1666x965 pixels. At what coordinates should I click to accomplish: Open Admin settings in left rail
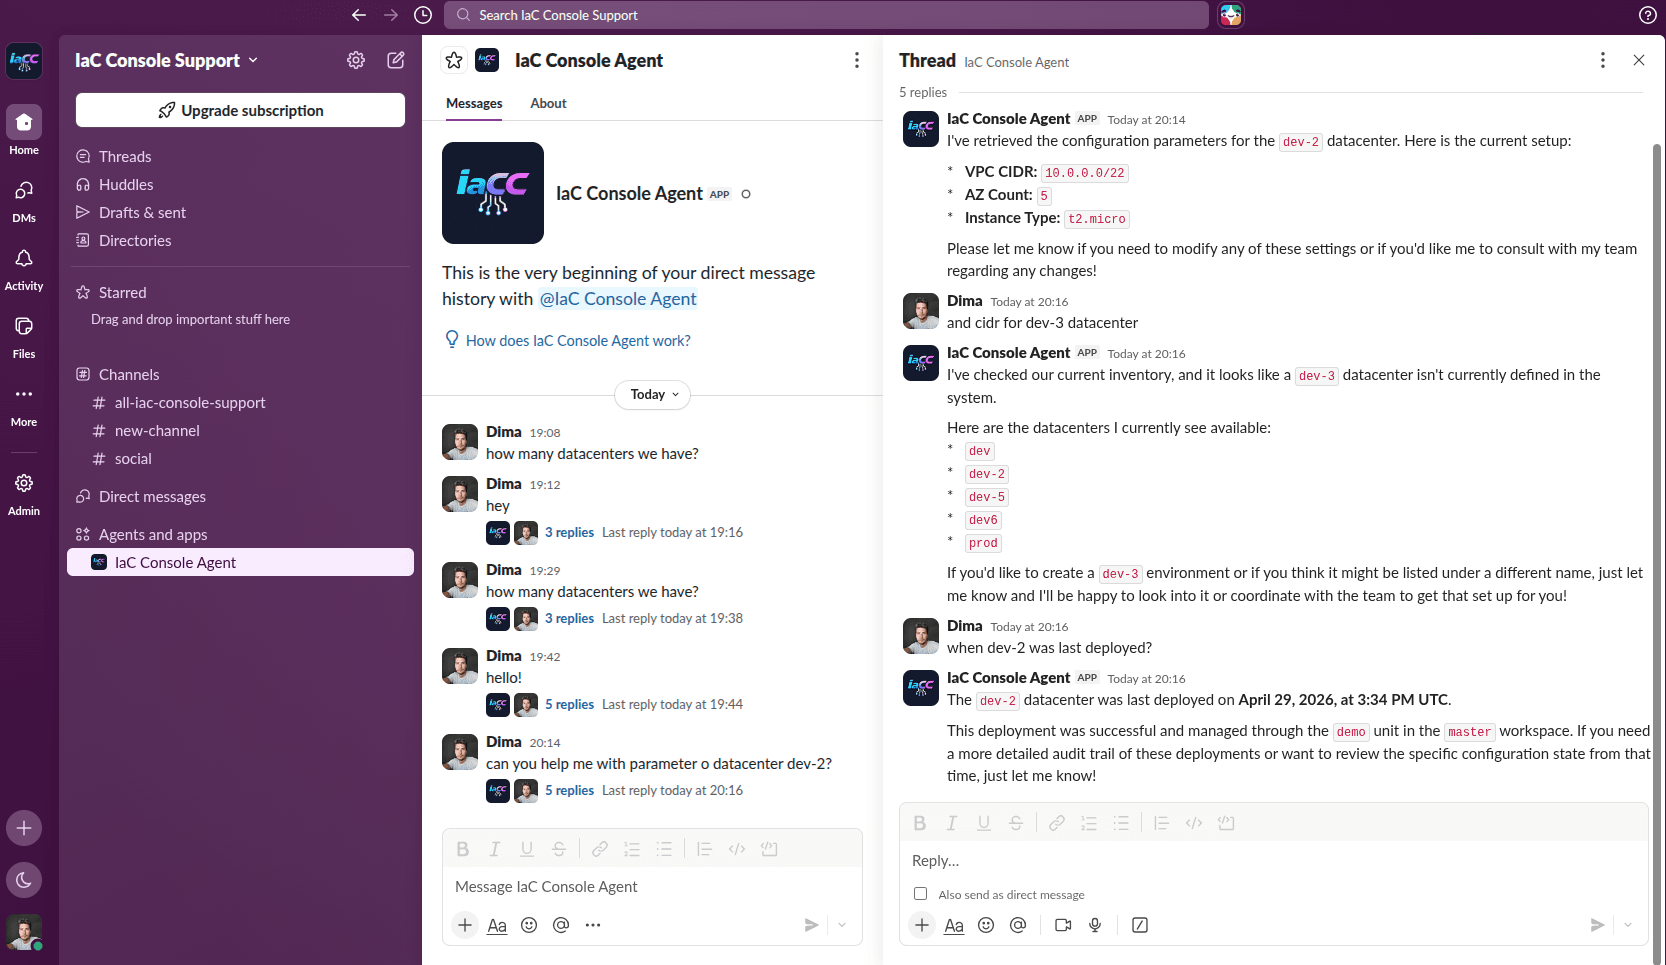(24, 494)
